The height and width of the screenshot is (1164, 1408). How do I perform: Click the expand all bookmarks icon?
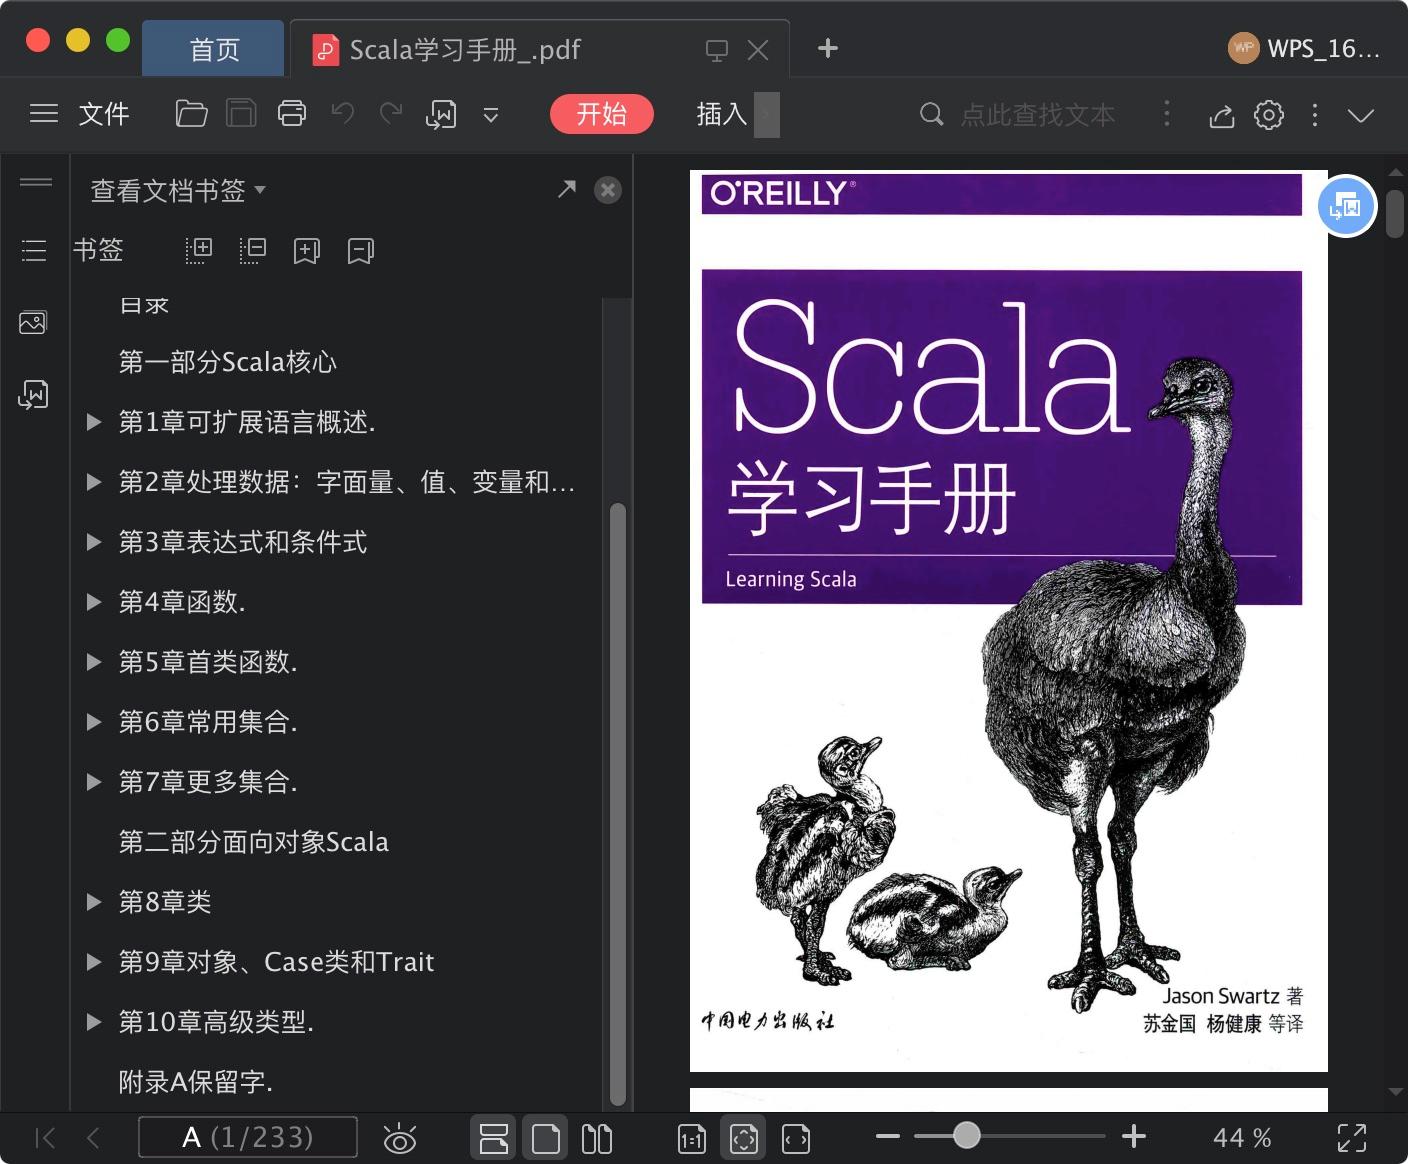pyautogui.click(x=199, y=250)
